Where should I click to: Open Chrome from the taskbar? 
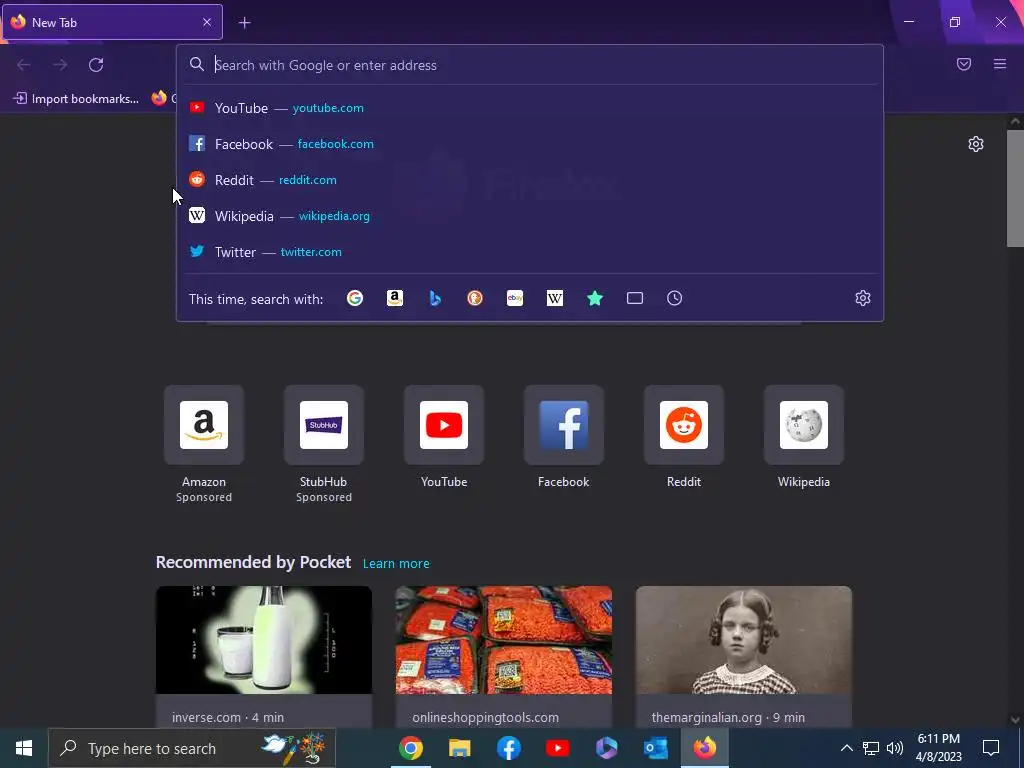tap(411, 748)
